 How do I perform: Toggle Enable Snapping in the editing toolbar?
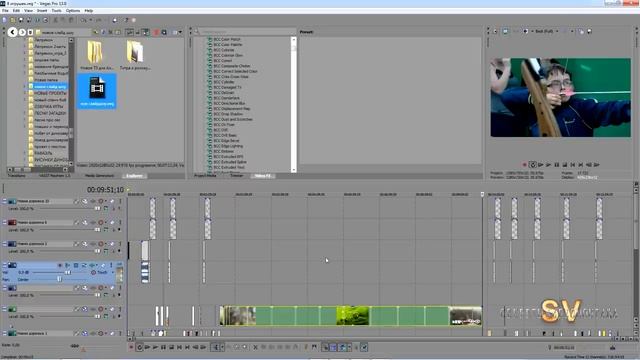coord(325,347)
